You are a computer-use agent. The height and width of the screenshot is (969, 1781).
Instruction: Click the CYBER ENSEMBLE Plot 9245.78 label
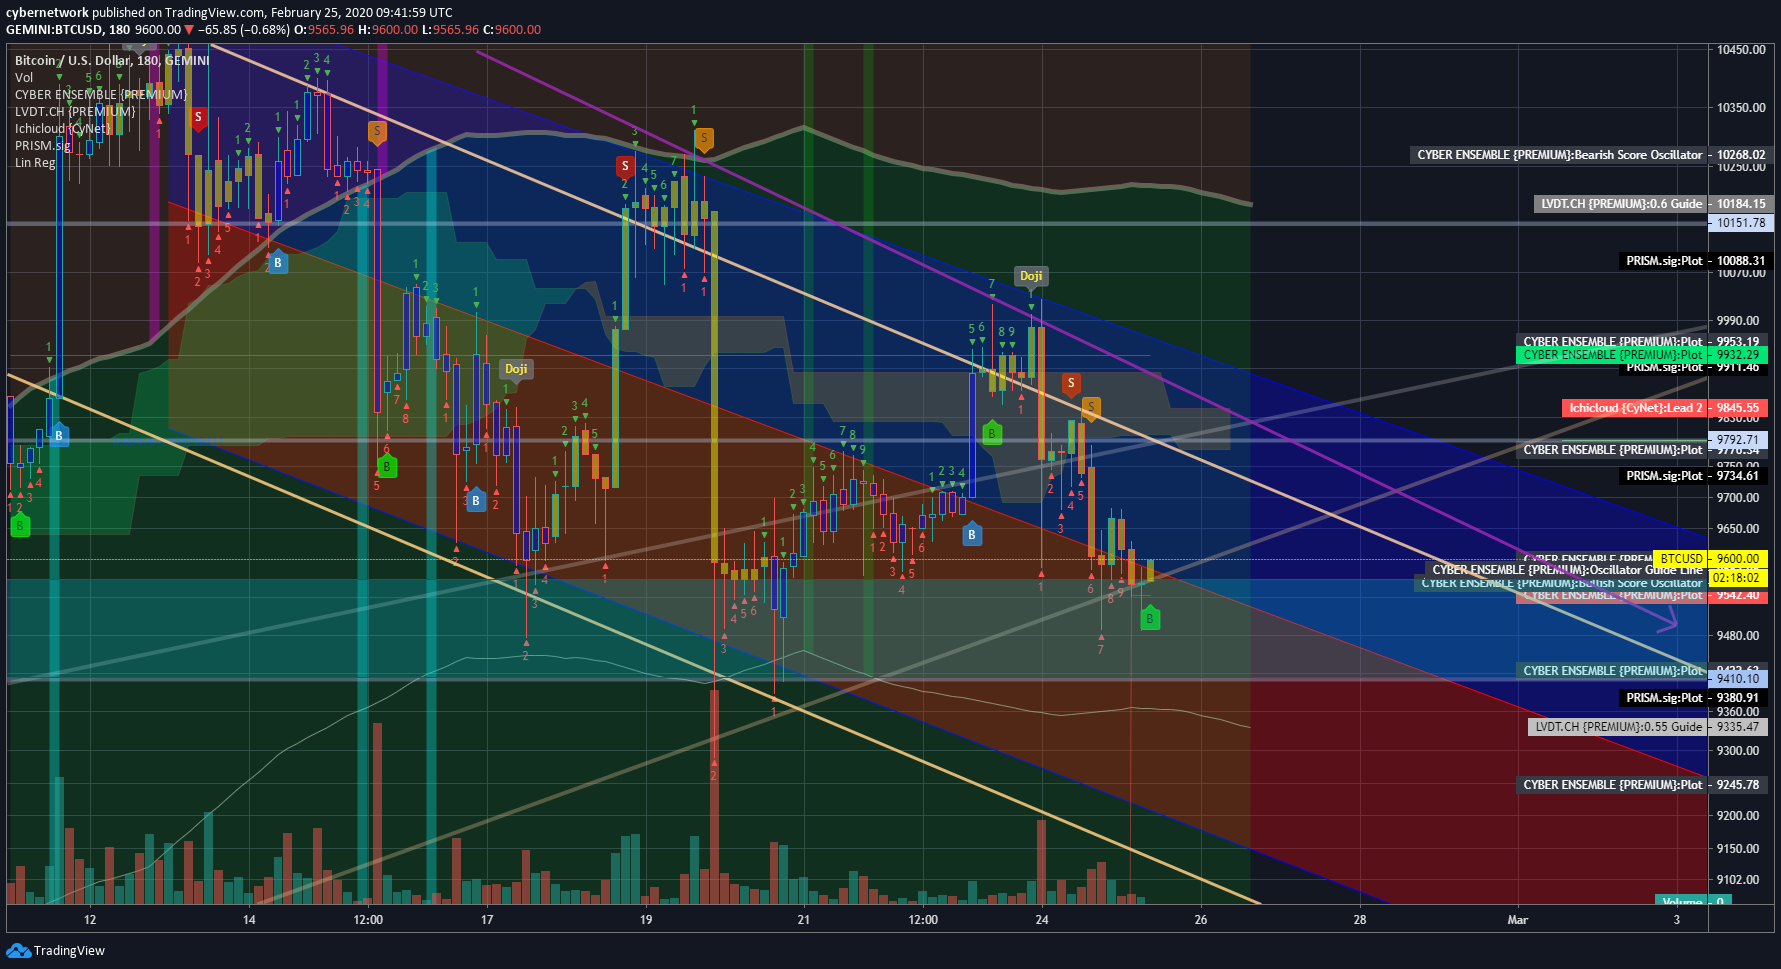coord(1642,785)
